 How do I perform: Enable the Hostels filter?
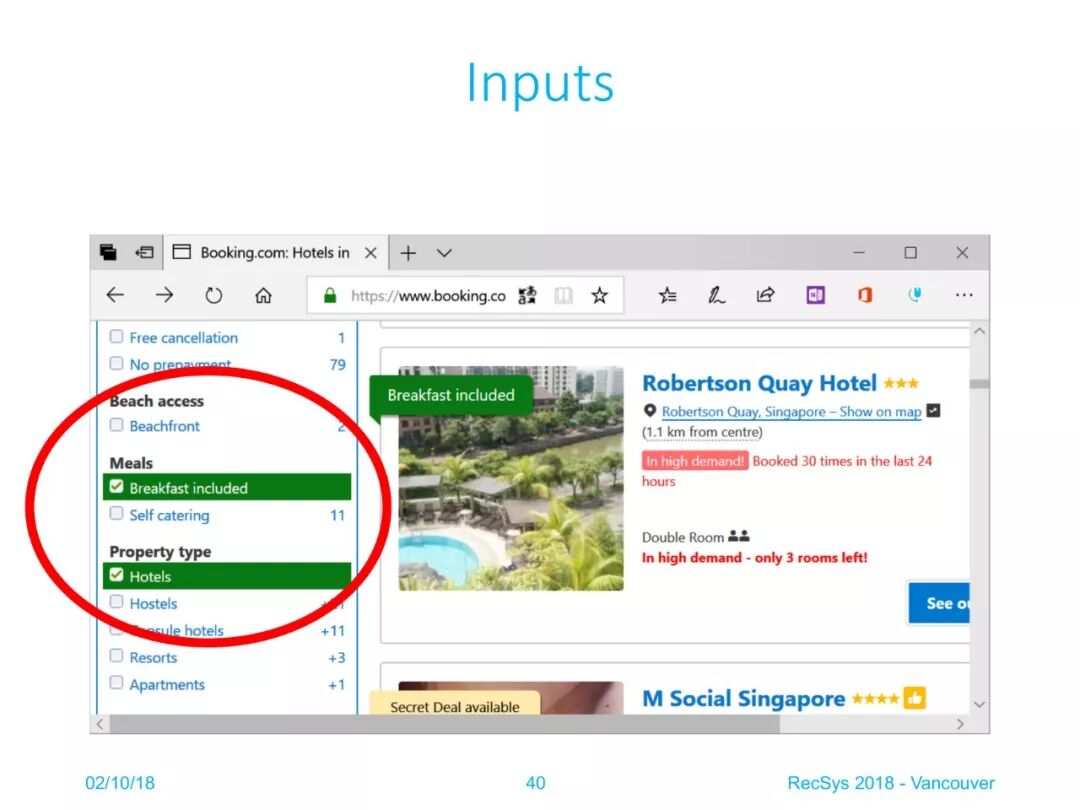(116, 602)
